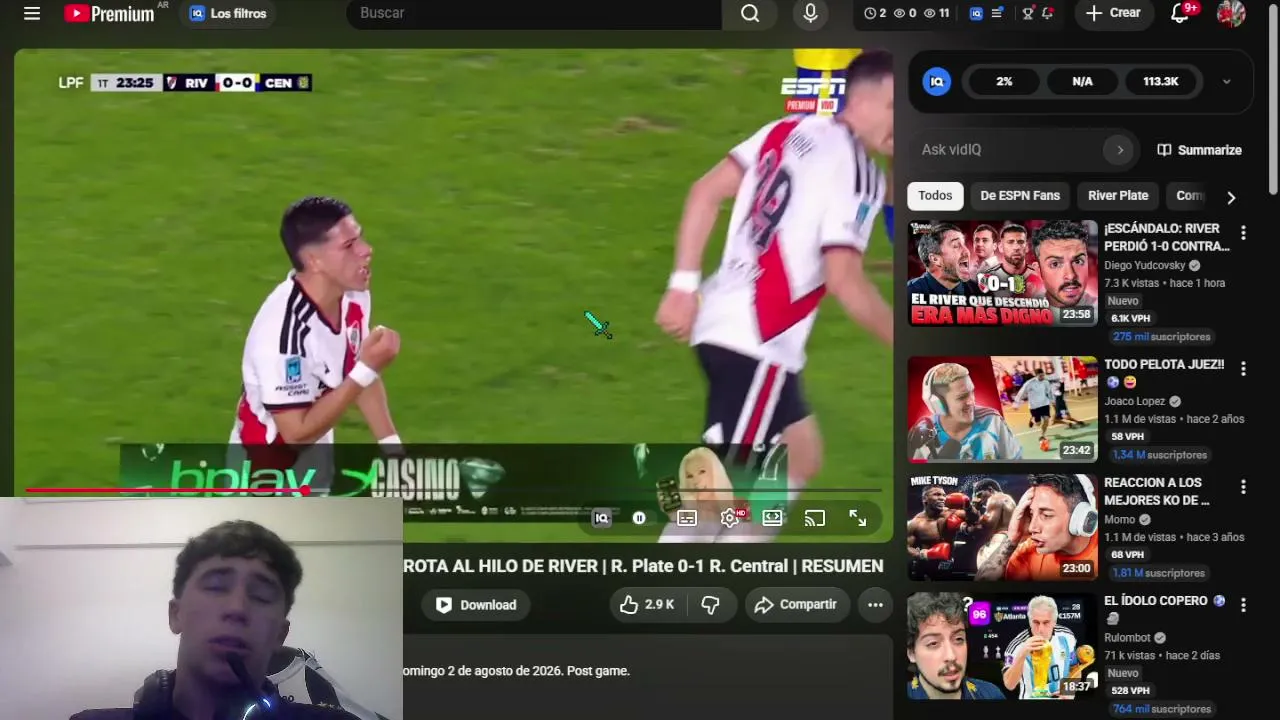1280x720 pixels.
Task: Open the EL ÍDOLO COPERO video title
Action: tap(1156, 601)
